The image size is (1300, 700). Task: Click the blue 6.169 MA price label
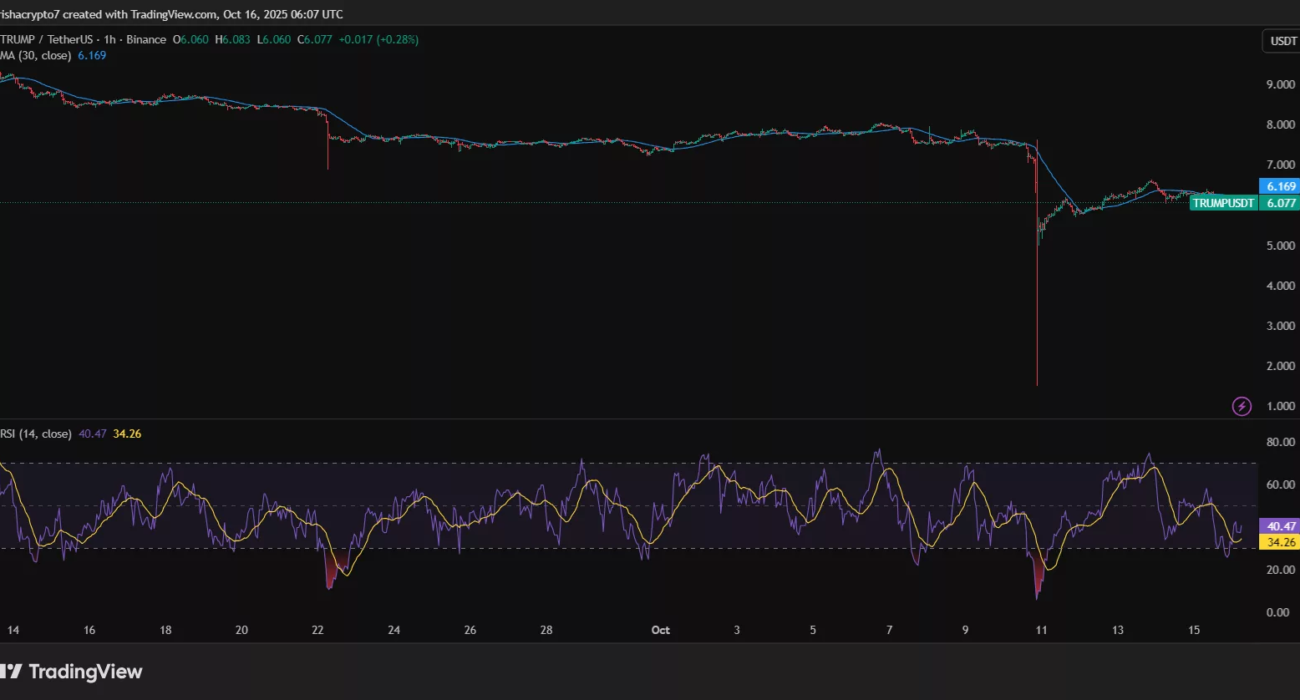coord(1280,187)
